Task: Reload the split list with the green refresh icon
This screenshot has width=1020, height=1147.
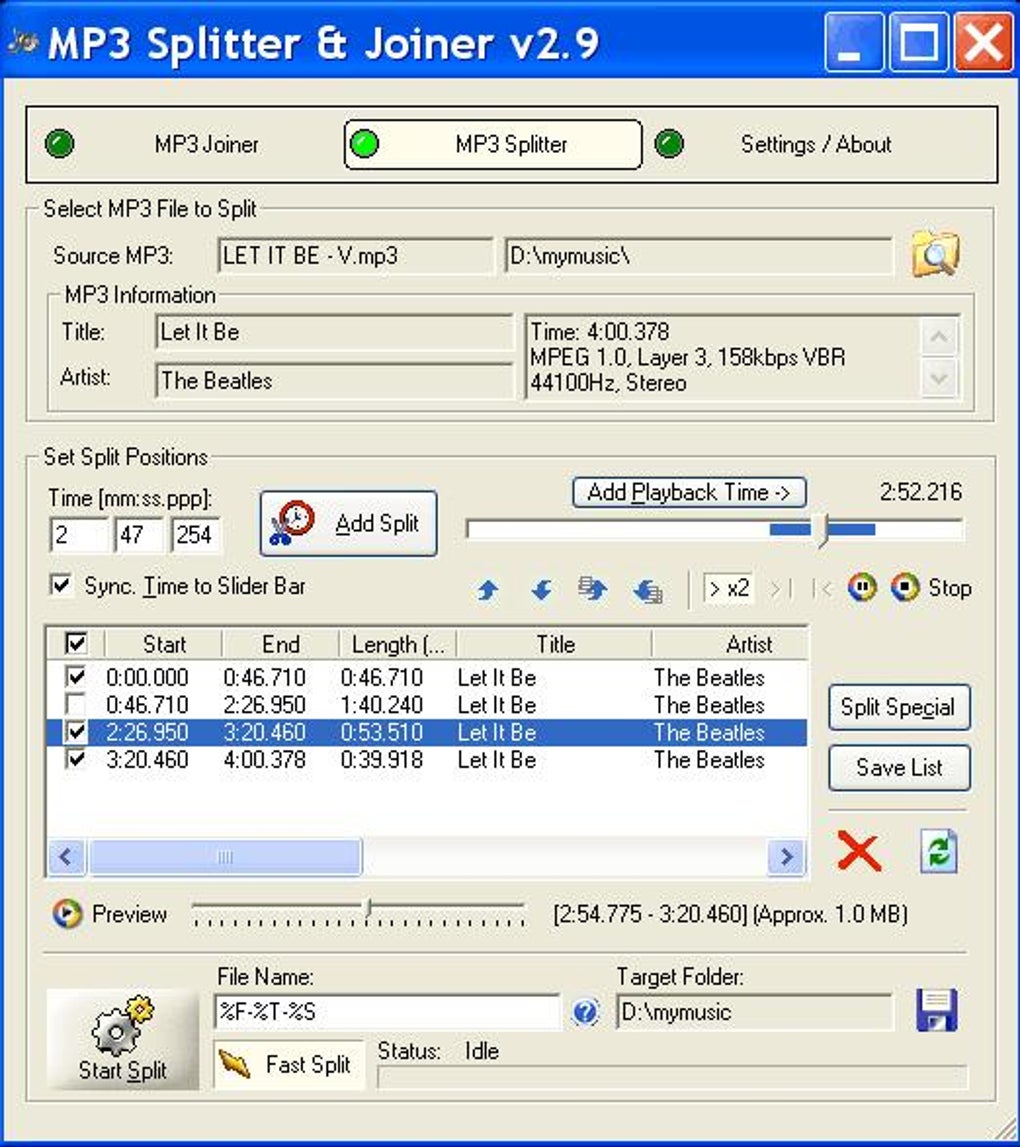Action: click(939, 851)
